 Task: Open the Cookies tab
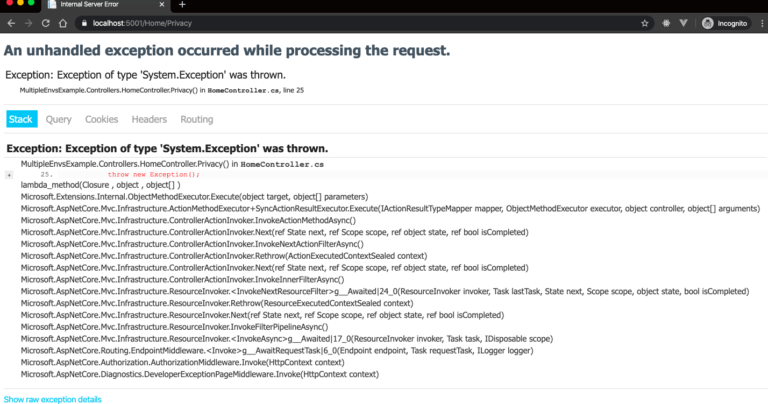point(101,119)
